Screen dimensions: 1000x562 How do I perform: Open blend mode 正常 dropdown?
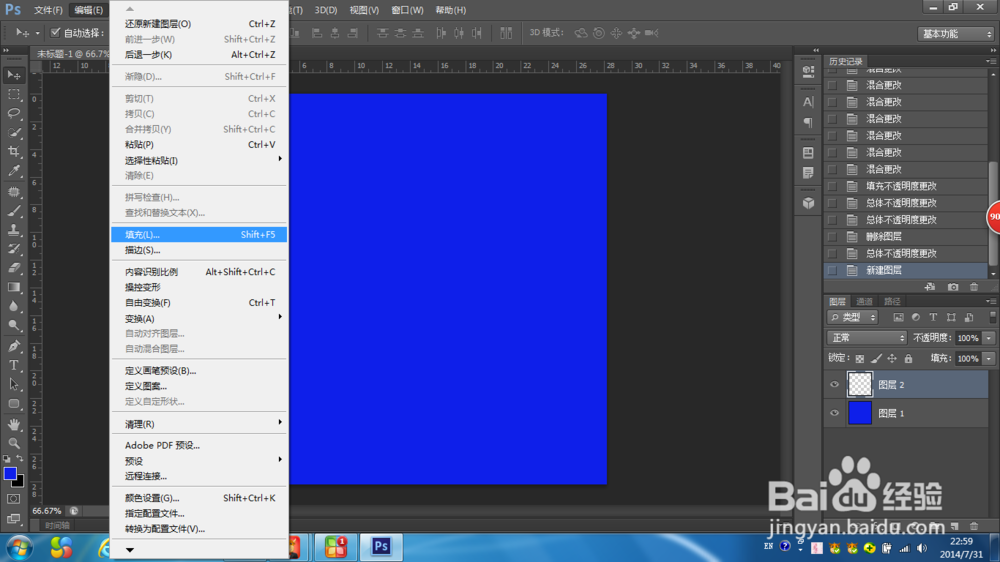click(867, 337)
